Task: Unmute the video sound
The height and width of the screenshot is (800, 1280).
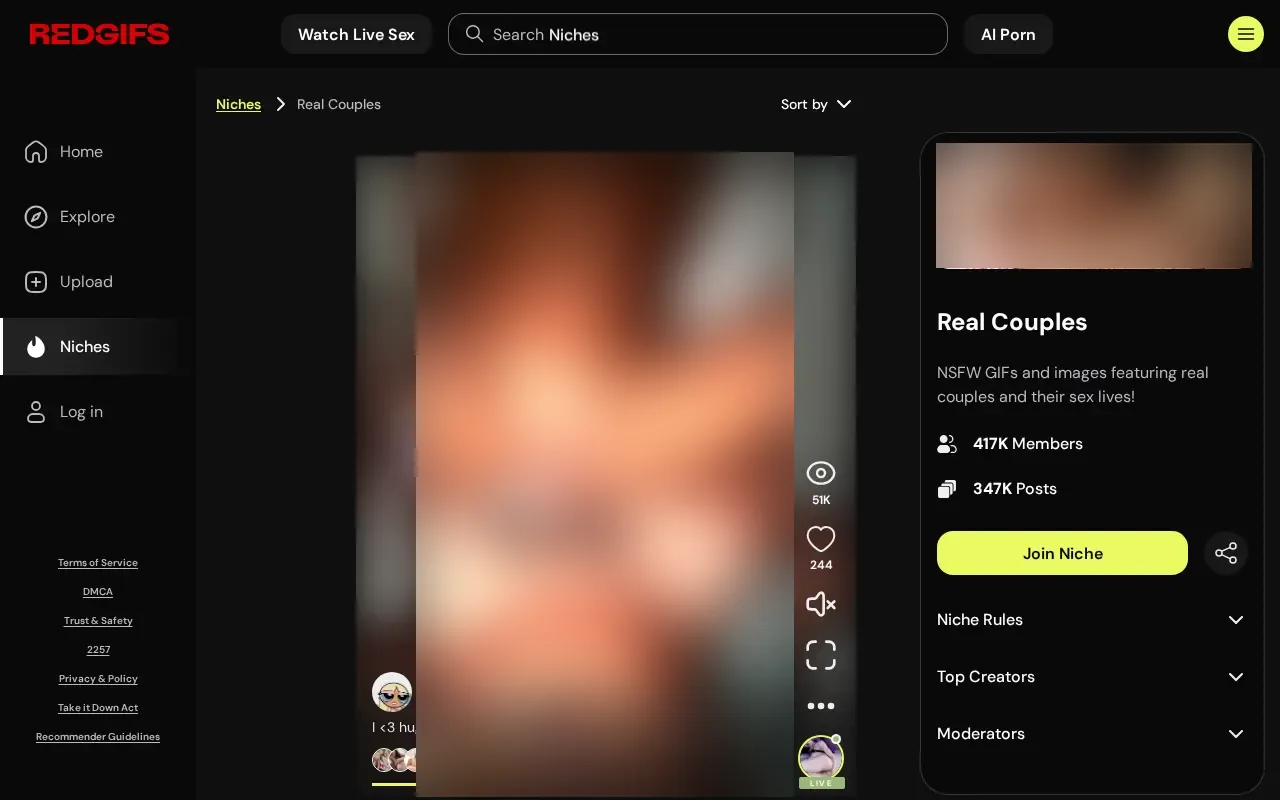Action: point(821,604)
